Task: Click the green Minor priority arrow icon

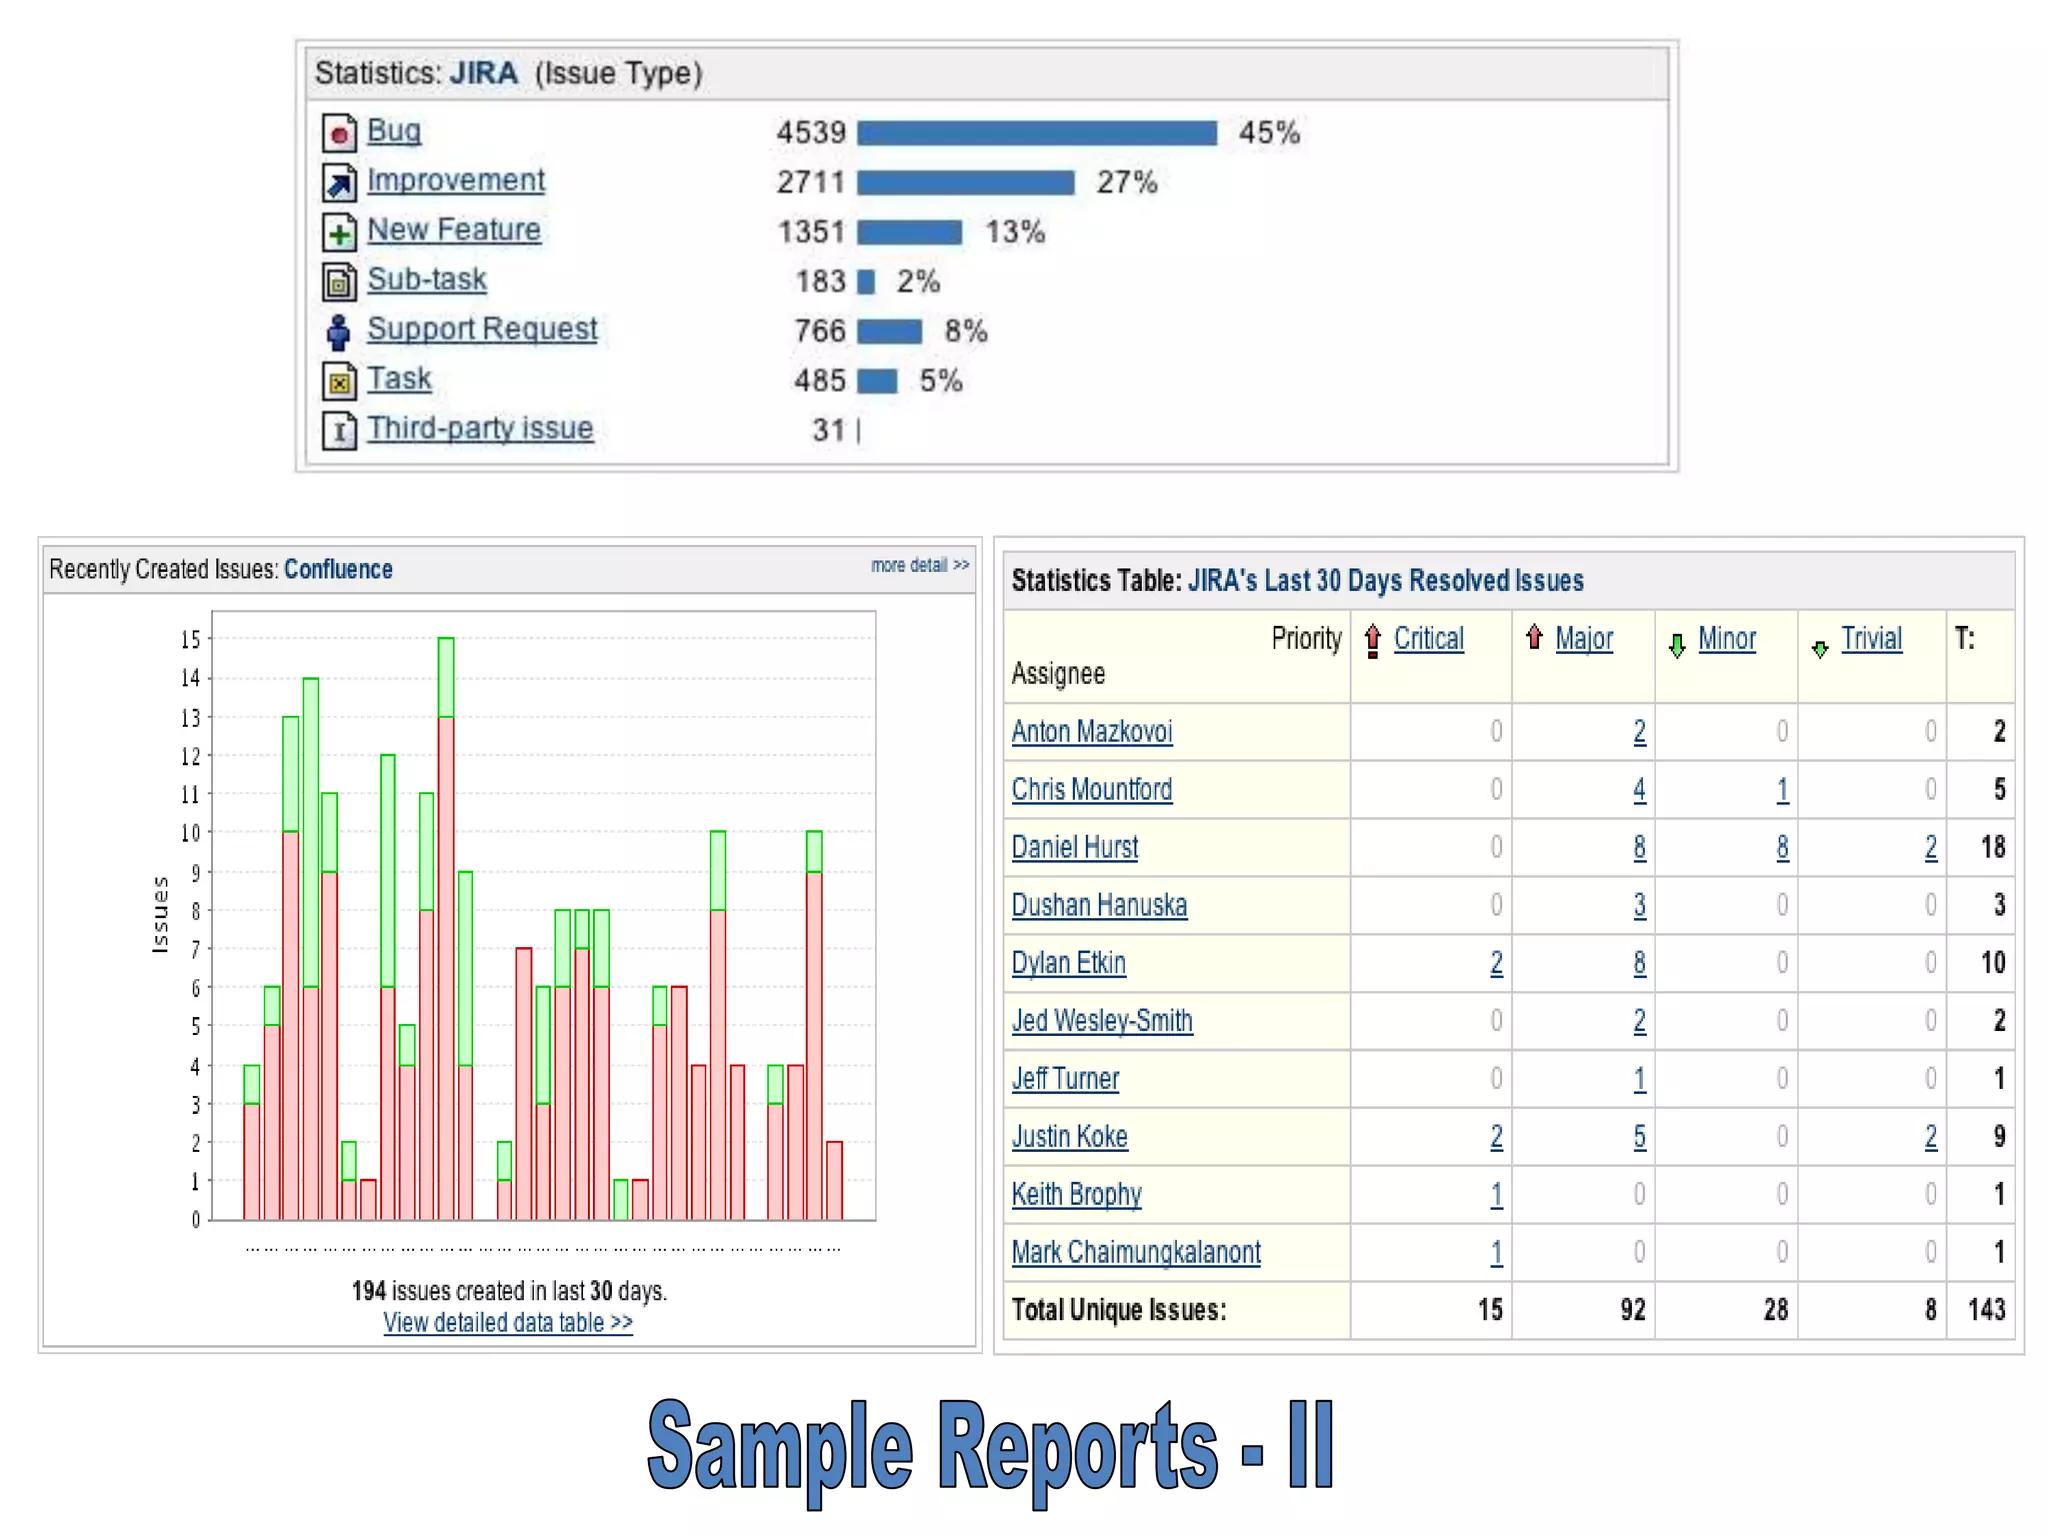Action: (x=1677, y=645)
